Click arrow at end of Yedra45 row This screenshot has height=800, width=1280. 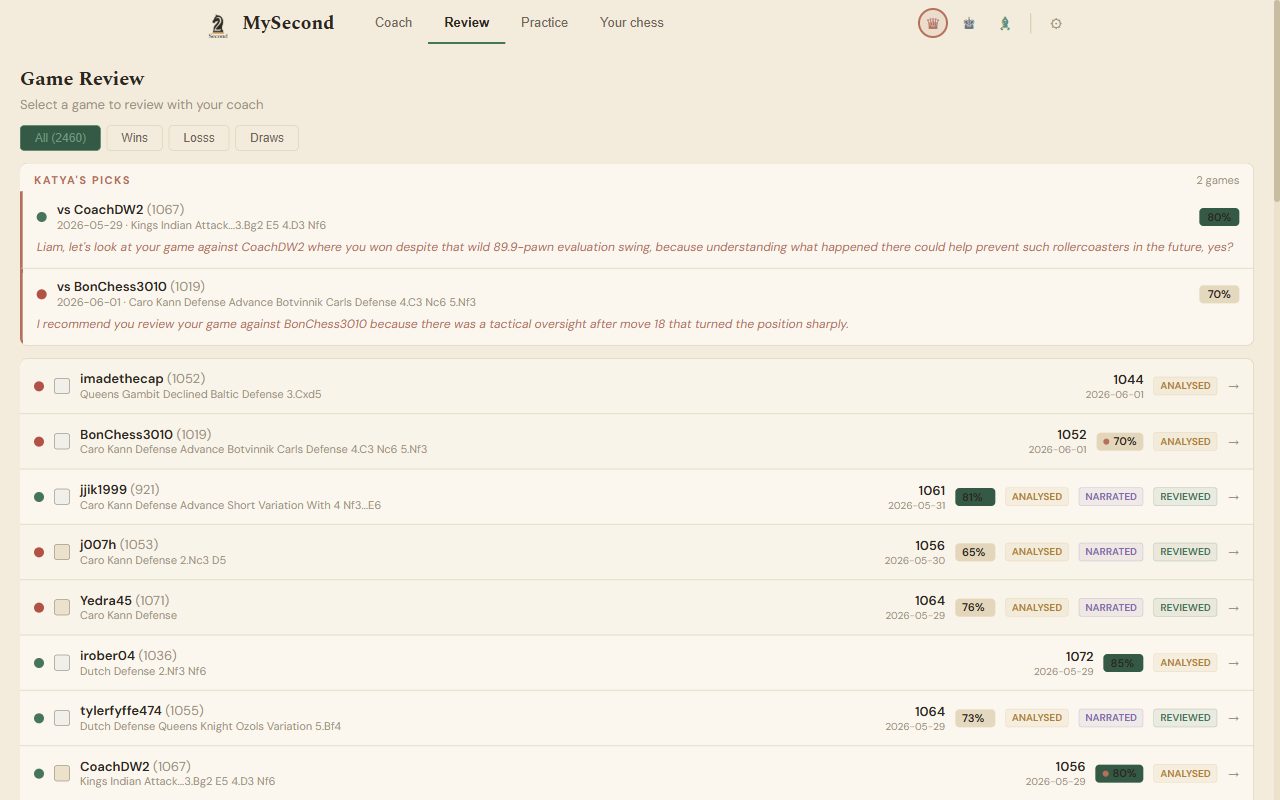(x=1233, y=608)
